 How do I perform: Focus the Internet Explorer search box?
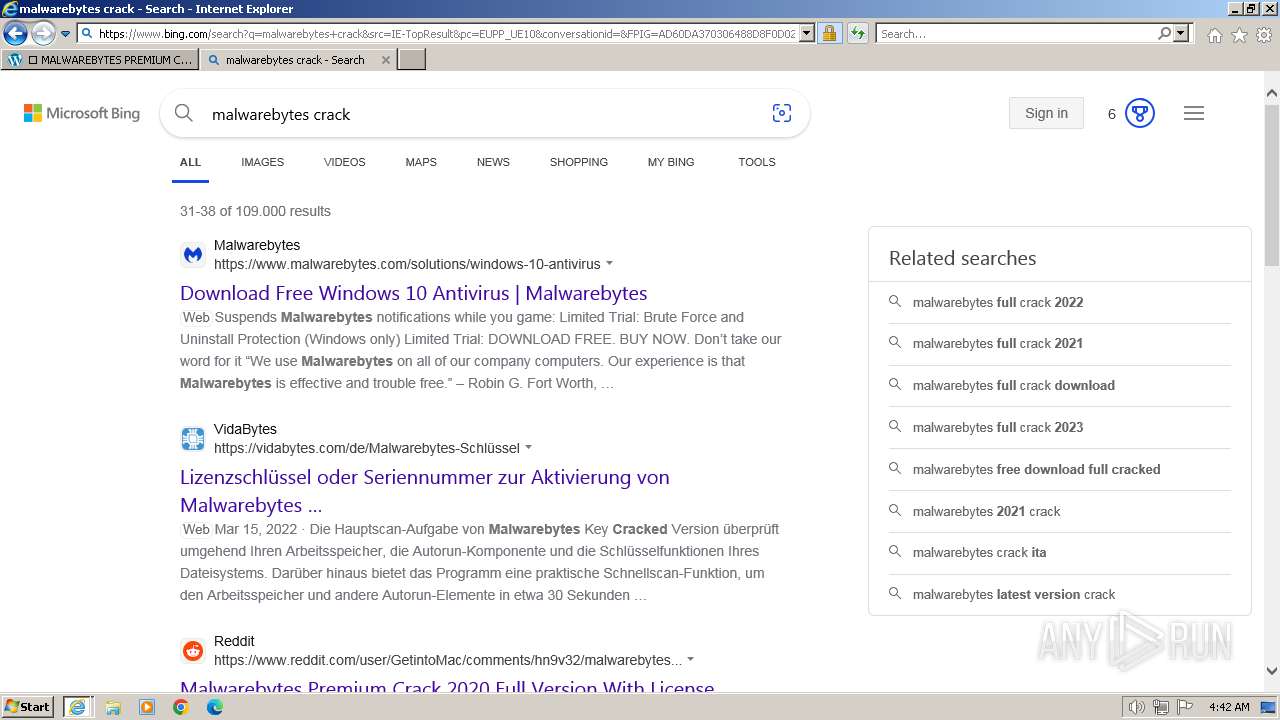pos(1016,34)
